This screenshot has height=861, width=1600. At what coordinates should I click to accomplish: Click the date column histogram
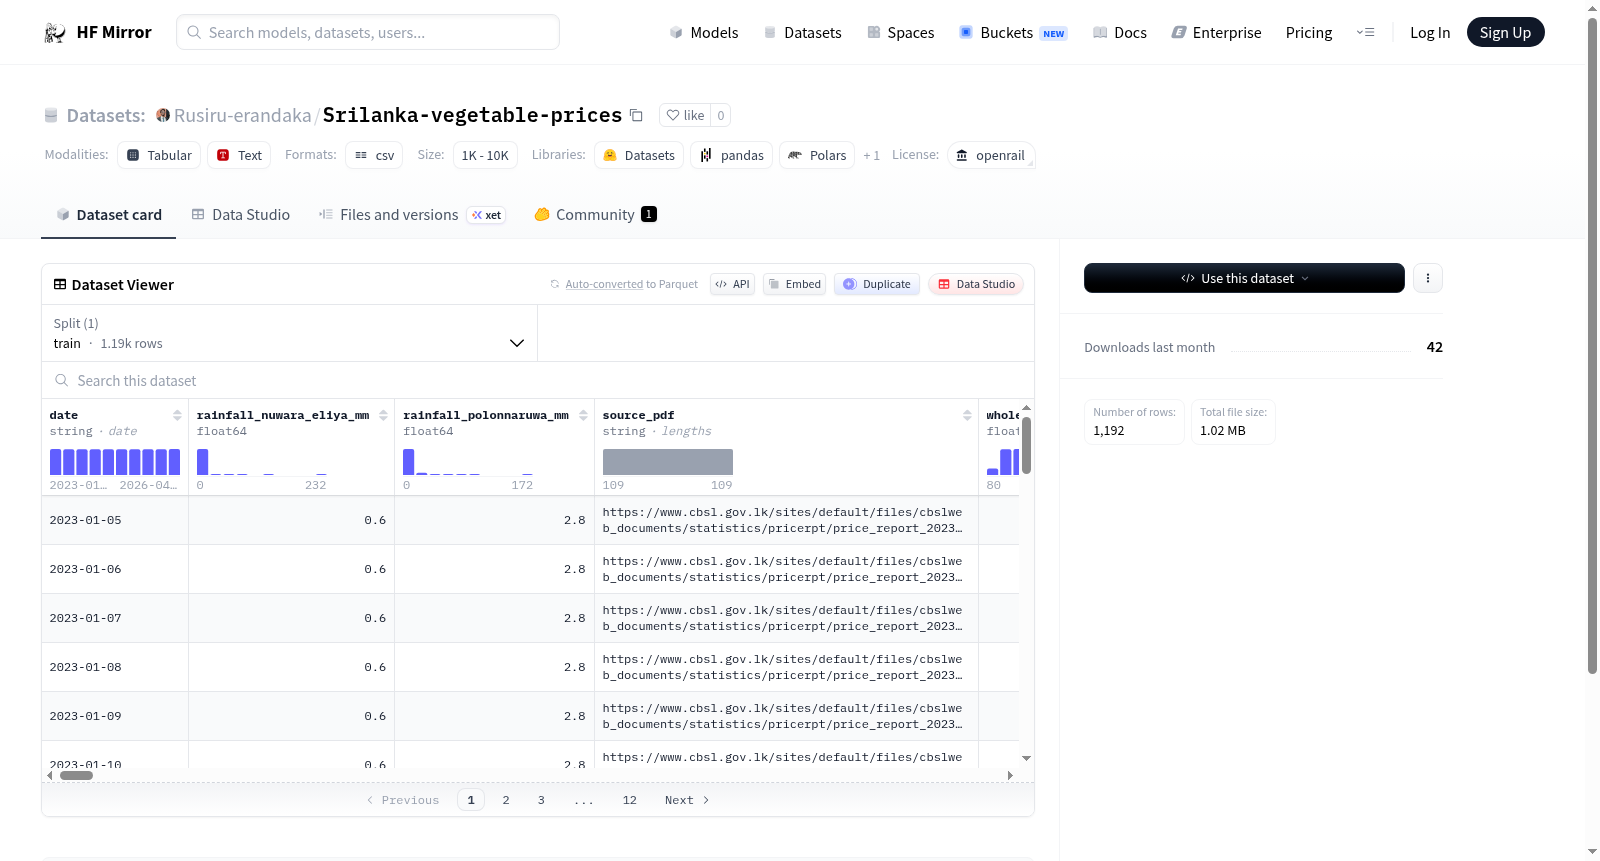click(x=115, y=462)
